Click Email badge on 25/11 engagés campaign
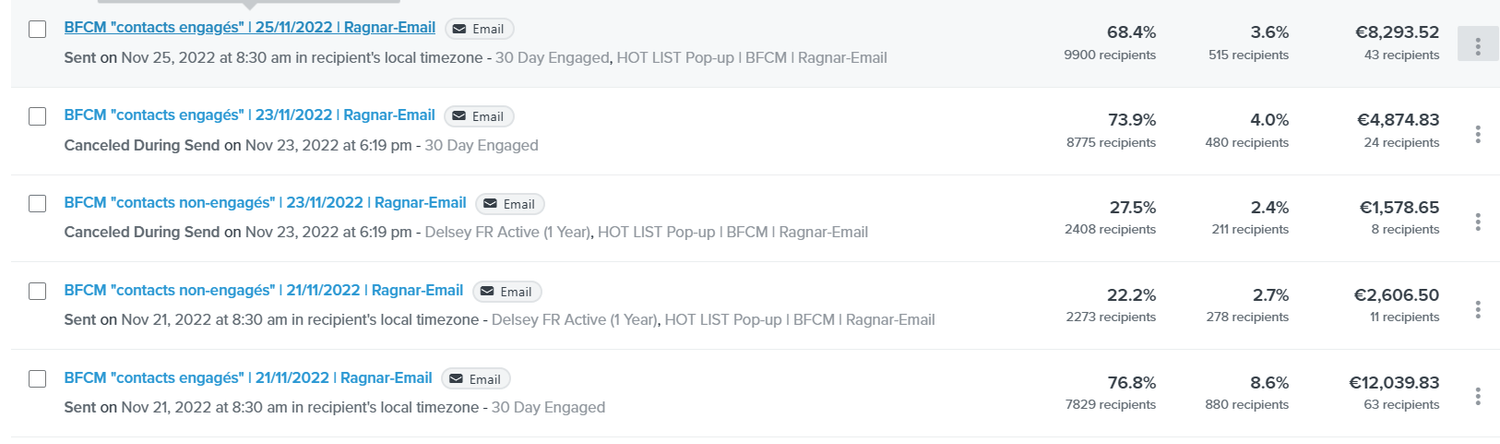1500x444 pixels. tap(479, 29)
